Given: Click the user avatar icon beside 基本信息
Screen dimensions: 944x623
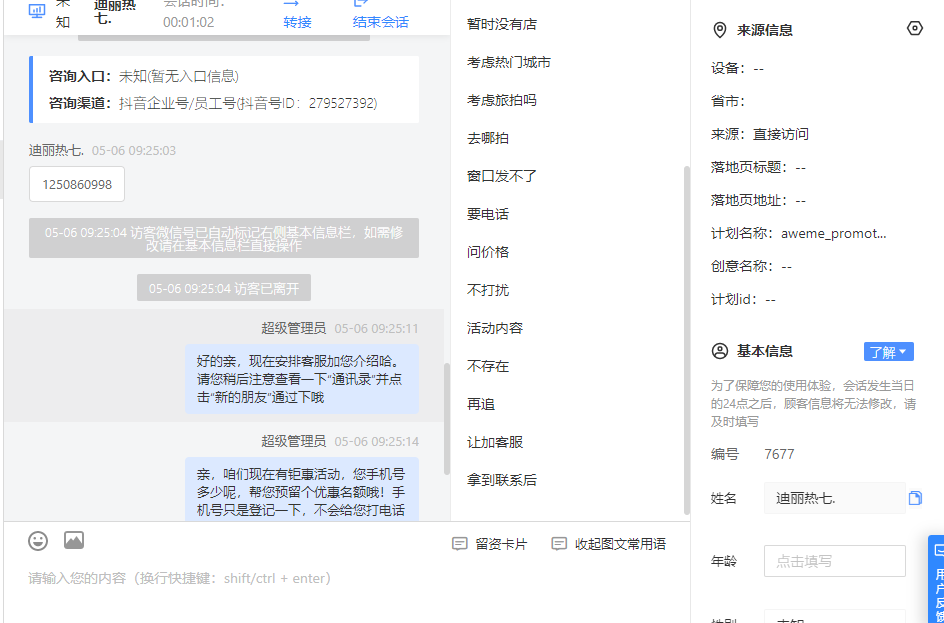Looking at the screenshot, I should point(719,351).
